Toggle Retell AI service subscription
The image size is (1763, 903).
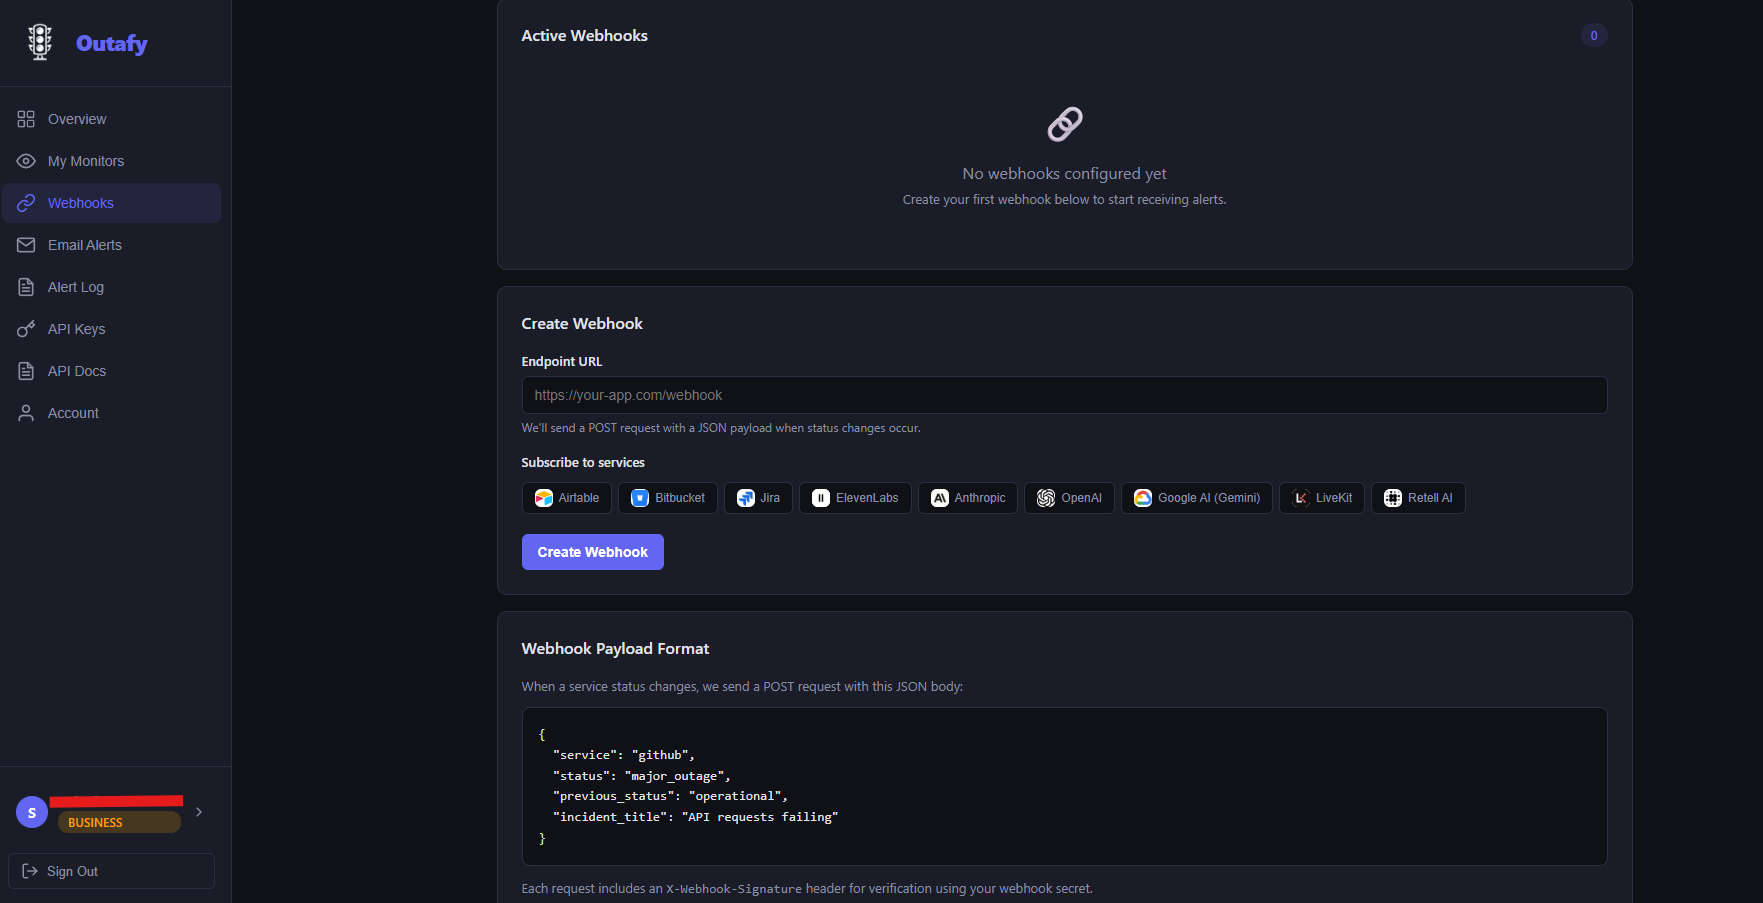pos(1418,498)
